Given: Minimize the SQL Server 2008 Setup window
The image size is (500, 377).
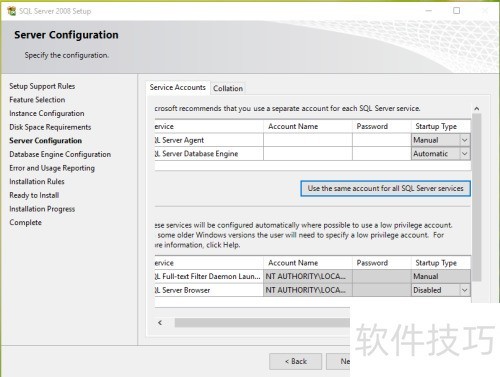Looking at the screenshot, I should point(429,11).
